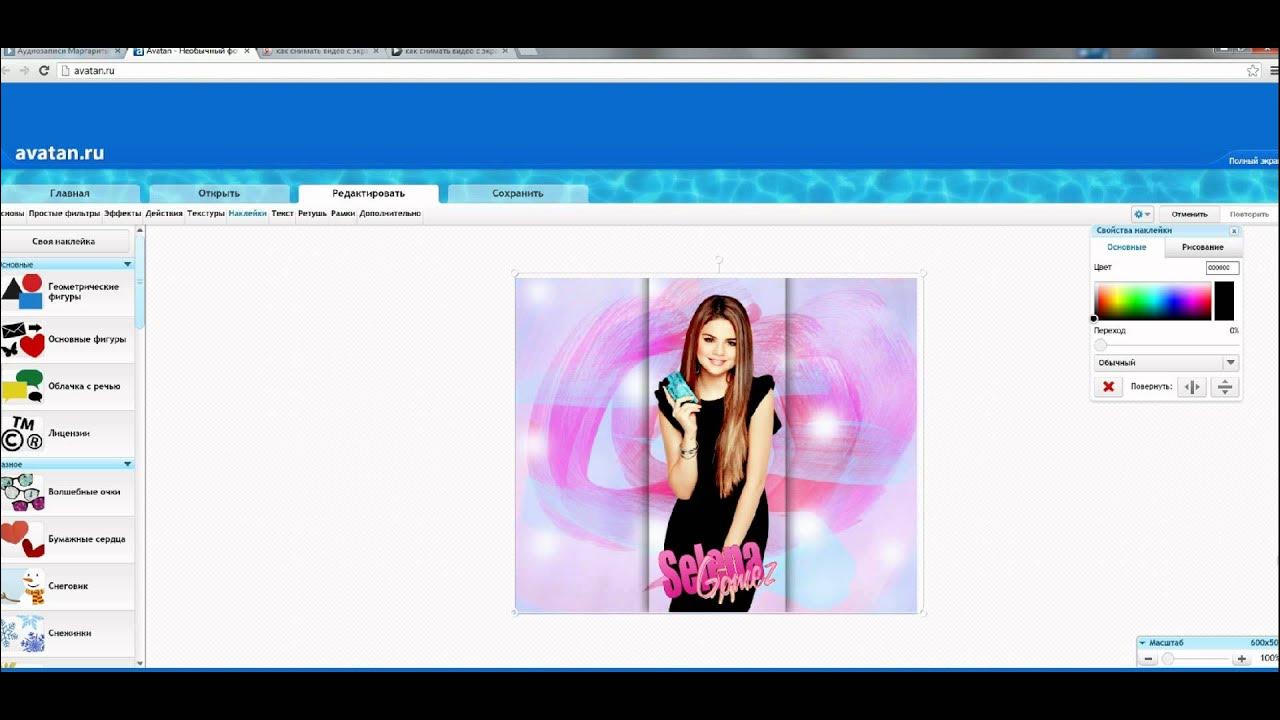Switch to the Основные properties tab
1280x720 pixels.
coord(1127,247)
